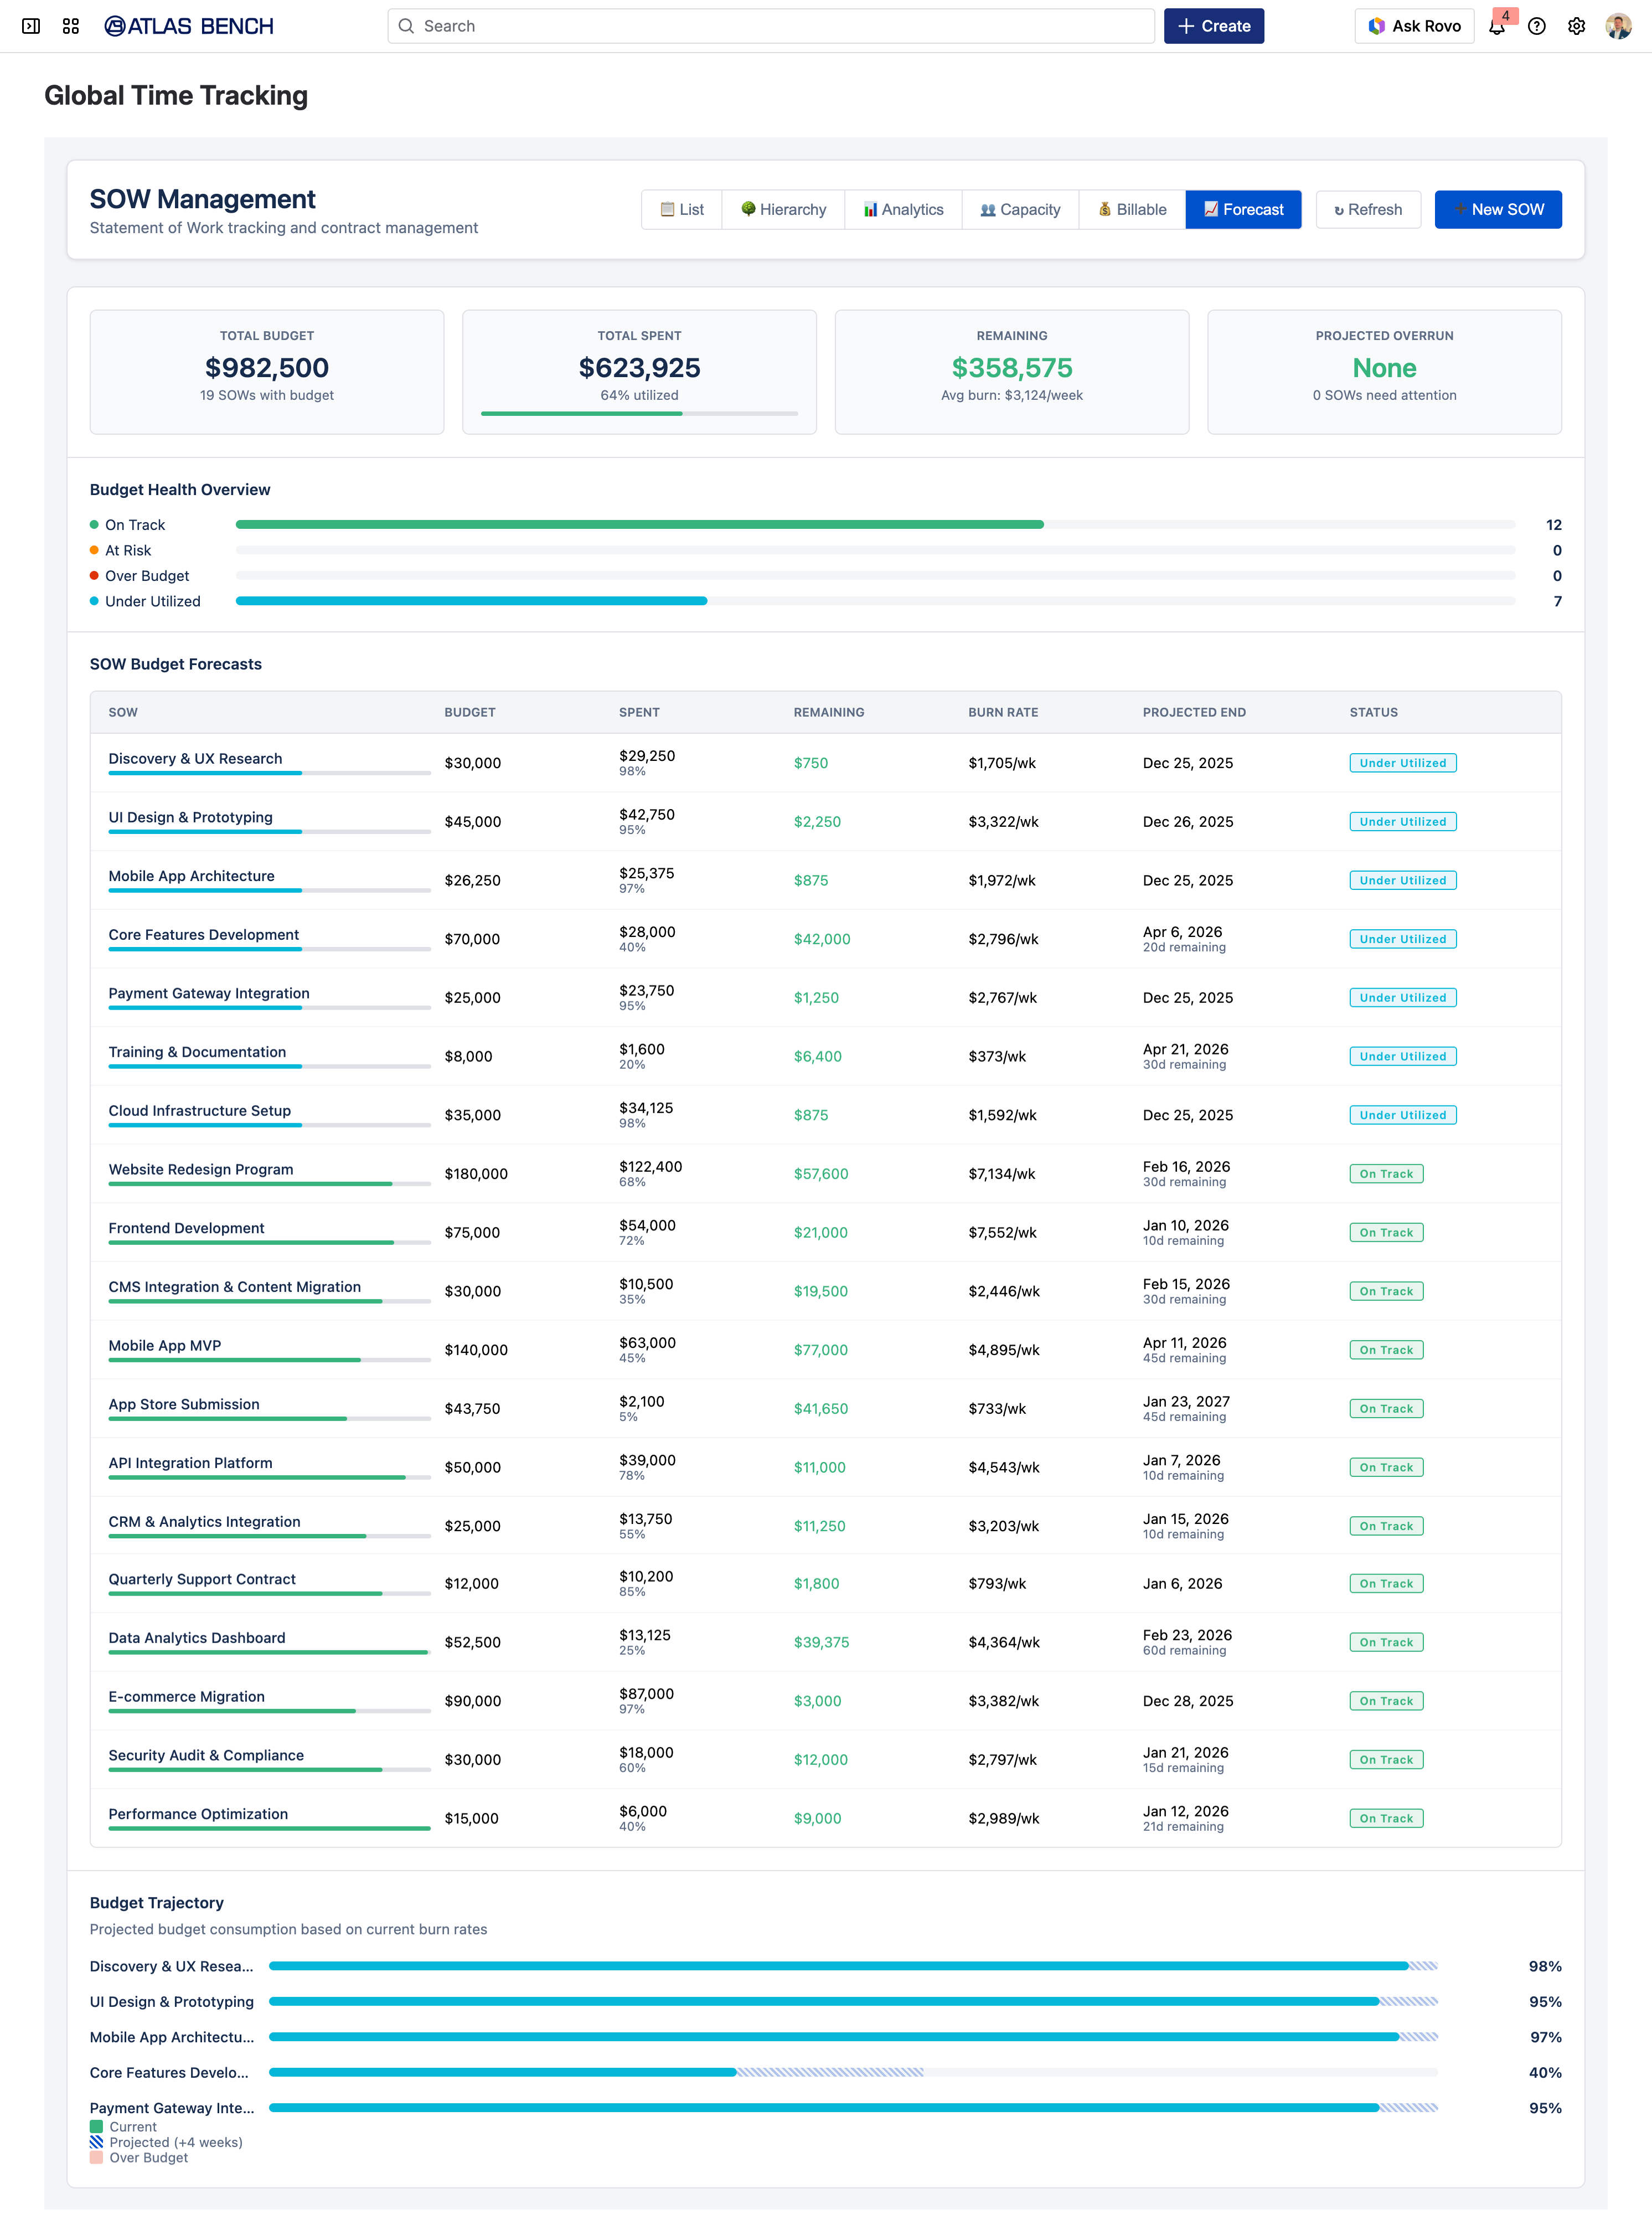The width and height of the screenshot is (1652, 2214).
Task: Click the user profile avatar
Action: 1618,26
